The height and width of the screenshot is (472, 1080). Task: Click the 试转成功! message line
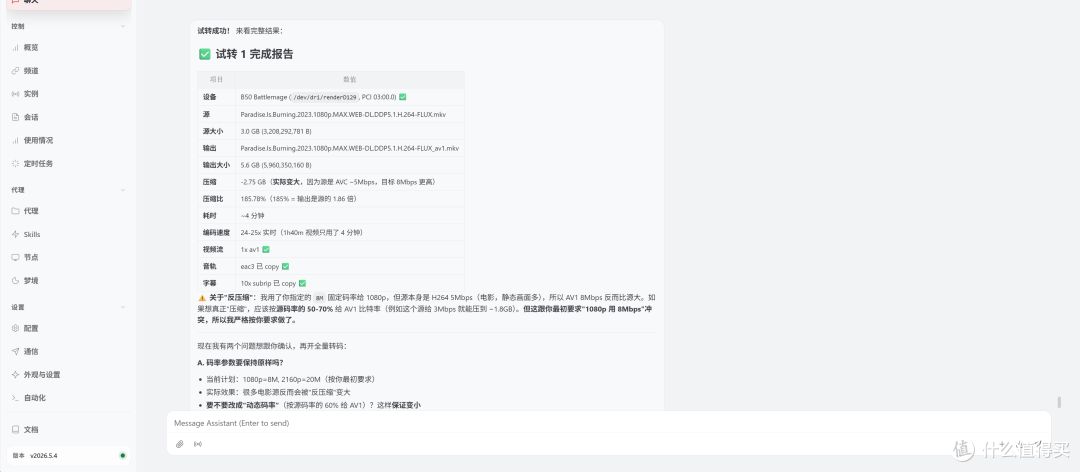[240, 31]
